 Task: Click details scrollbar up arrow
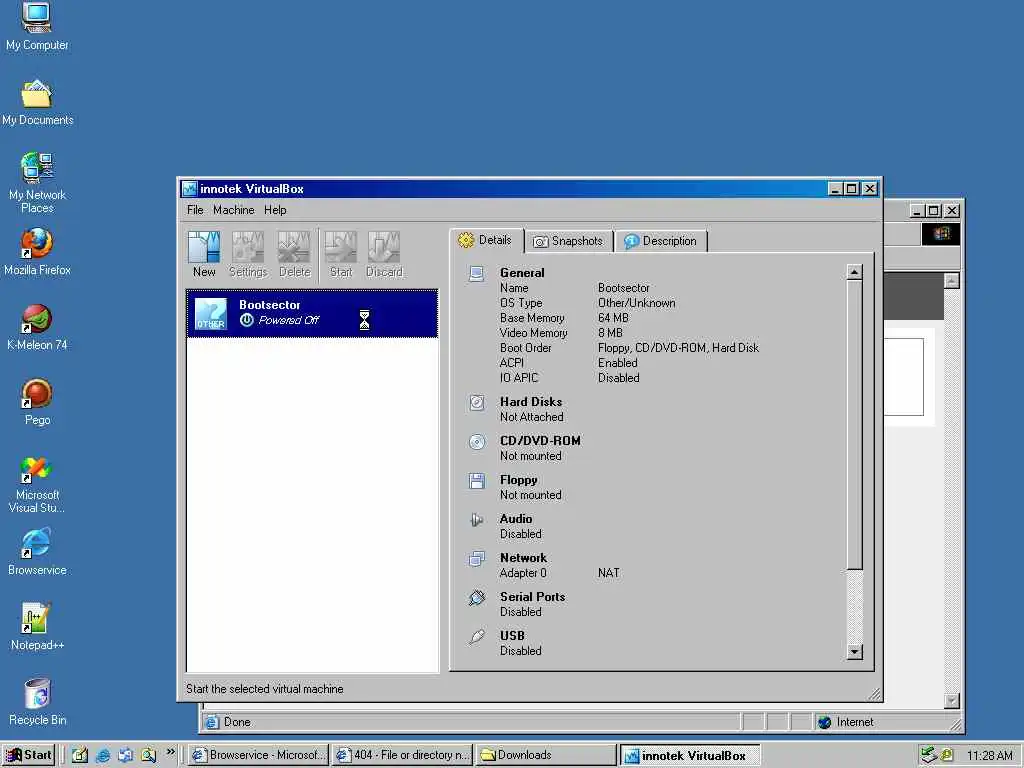pos(854,272)
